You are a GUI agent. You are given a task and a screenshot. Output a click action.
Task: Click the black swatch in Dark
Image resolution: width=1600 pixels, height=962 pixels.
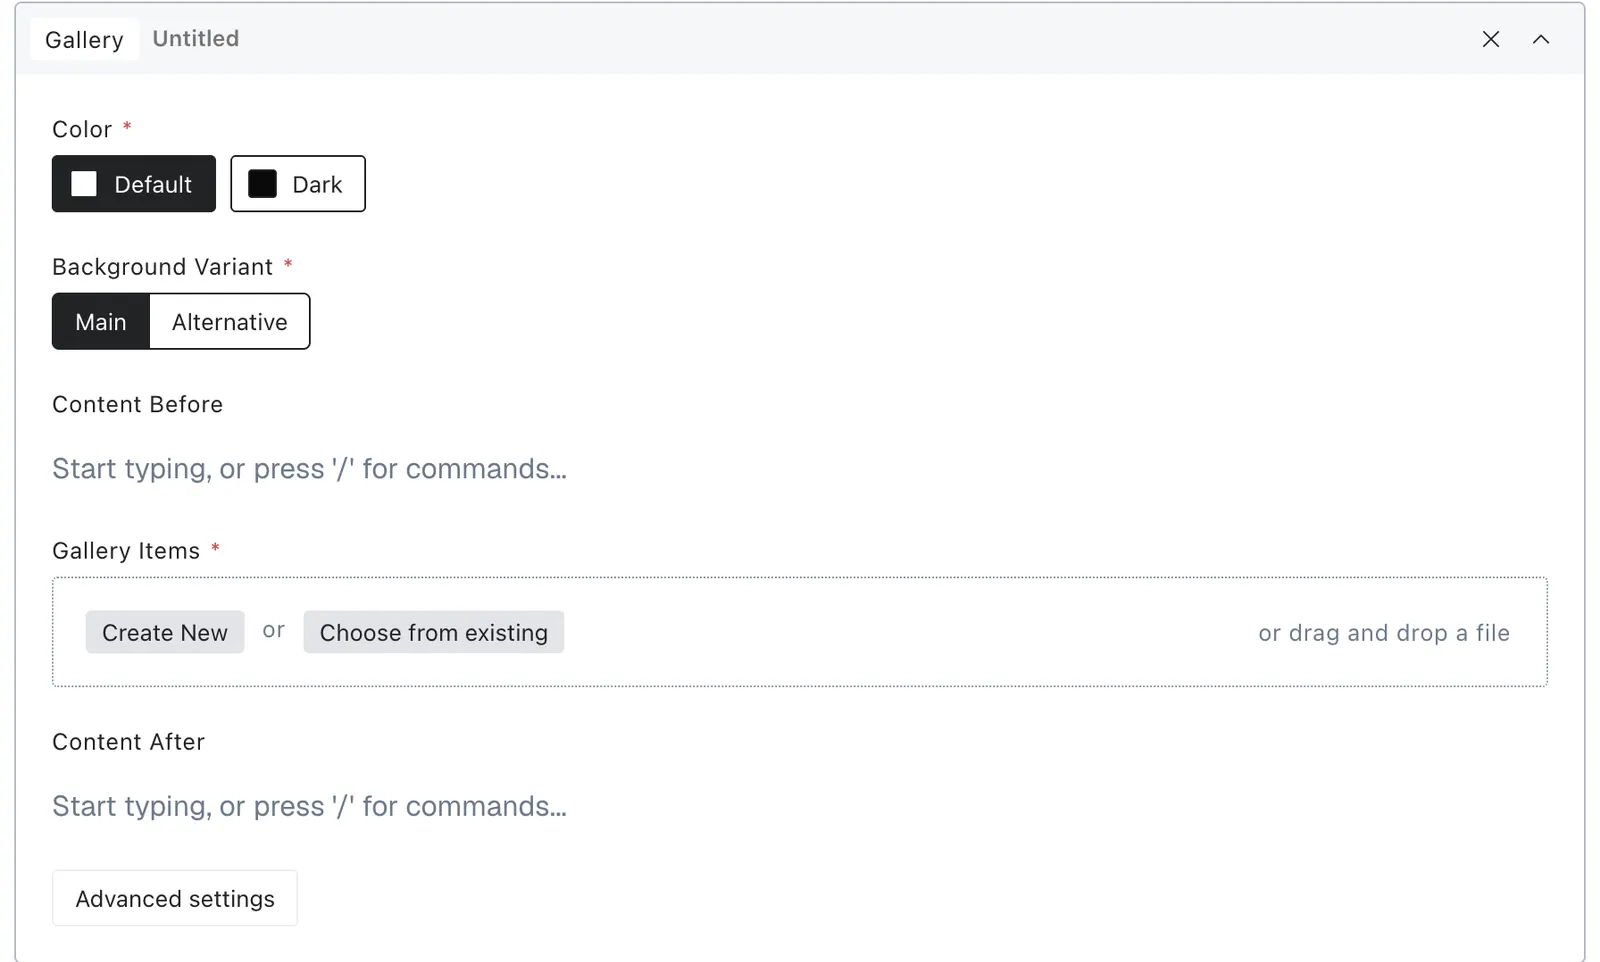pyautogui.click(x=262, y=184)
